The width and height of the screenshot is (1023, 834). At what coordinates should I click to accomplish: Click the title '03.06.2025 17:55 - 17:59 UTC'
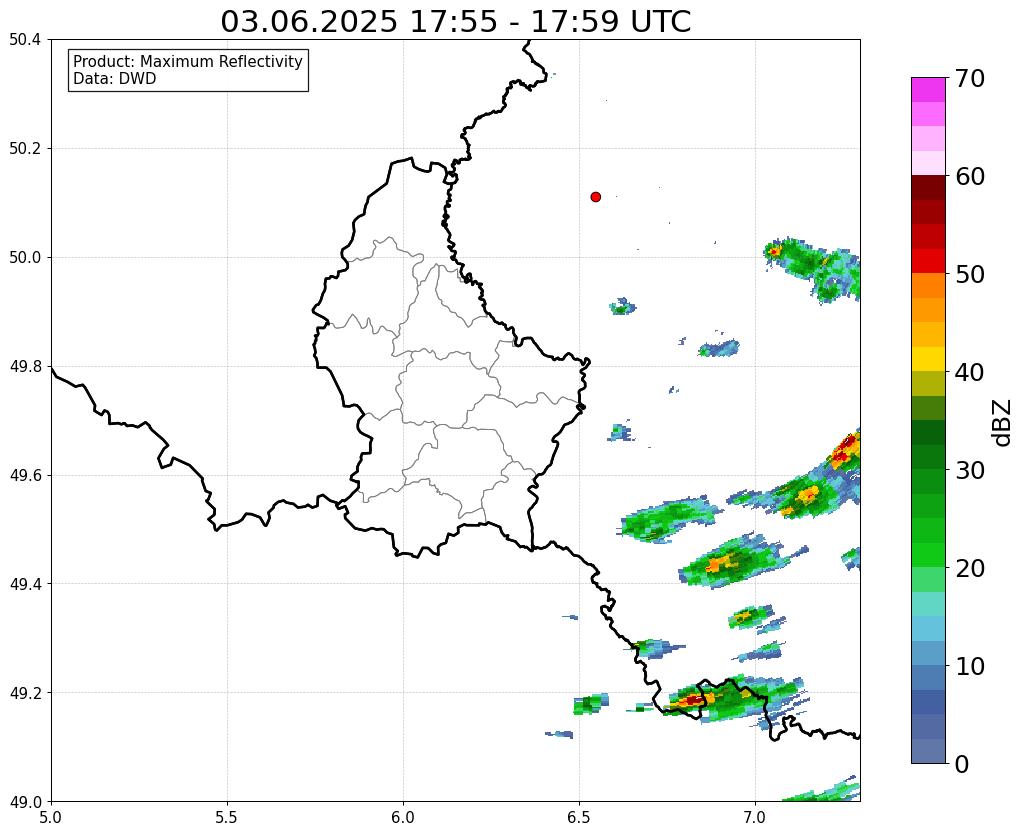pos(455,22)
